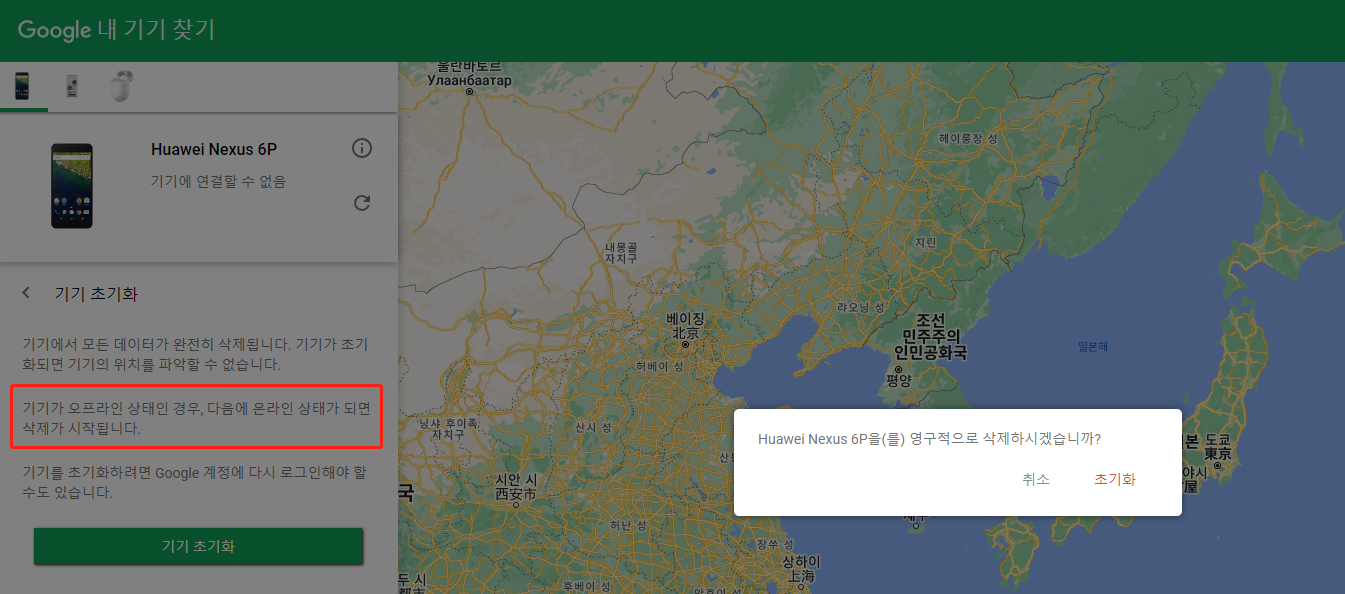
Task: Select the earbuds device tab
Action: (121, 86)
